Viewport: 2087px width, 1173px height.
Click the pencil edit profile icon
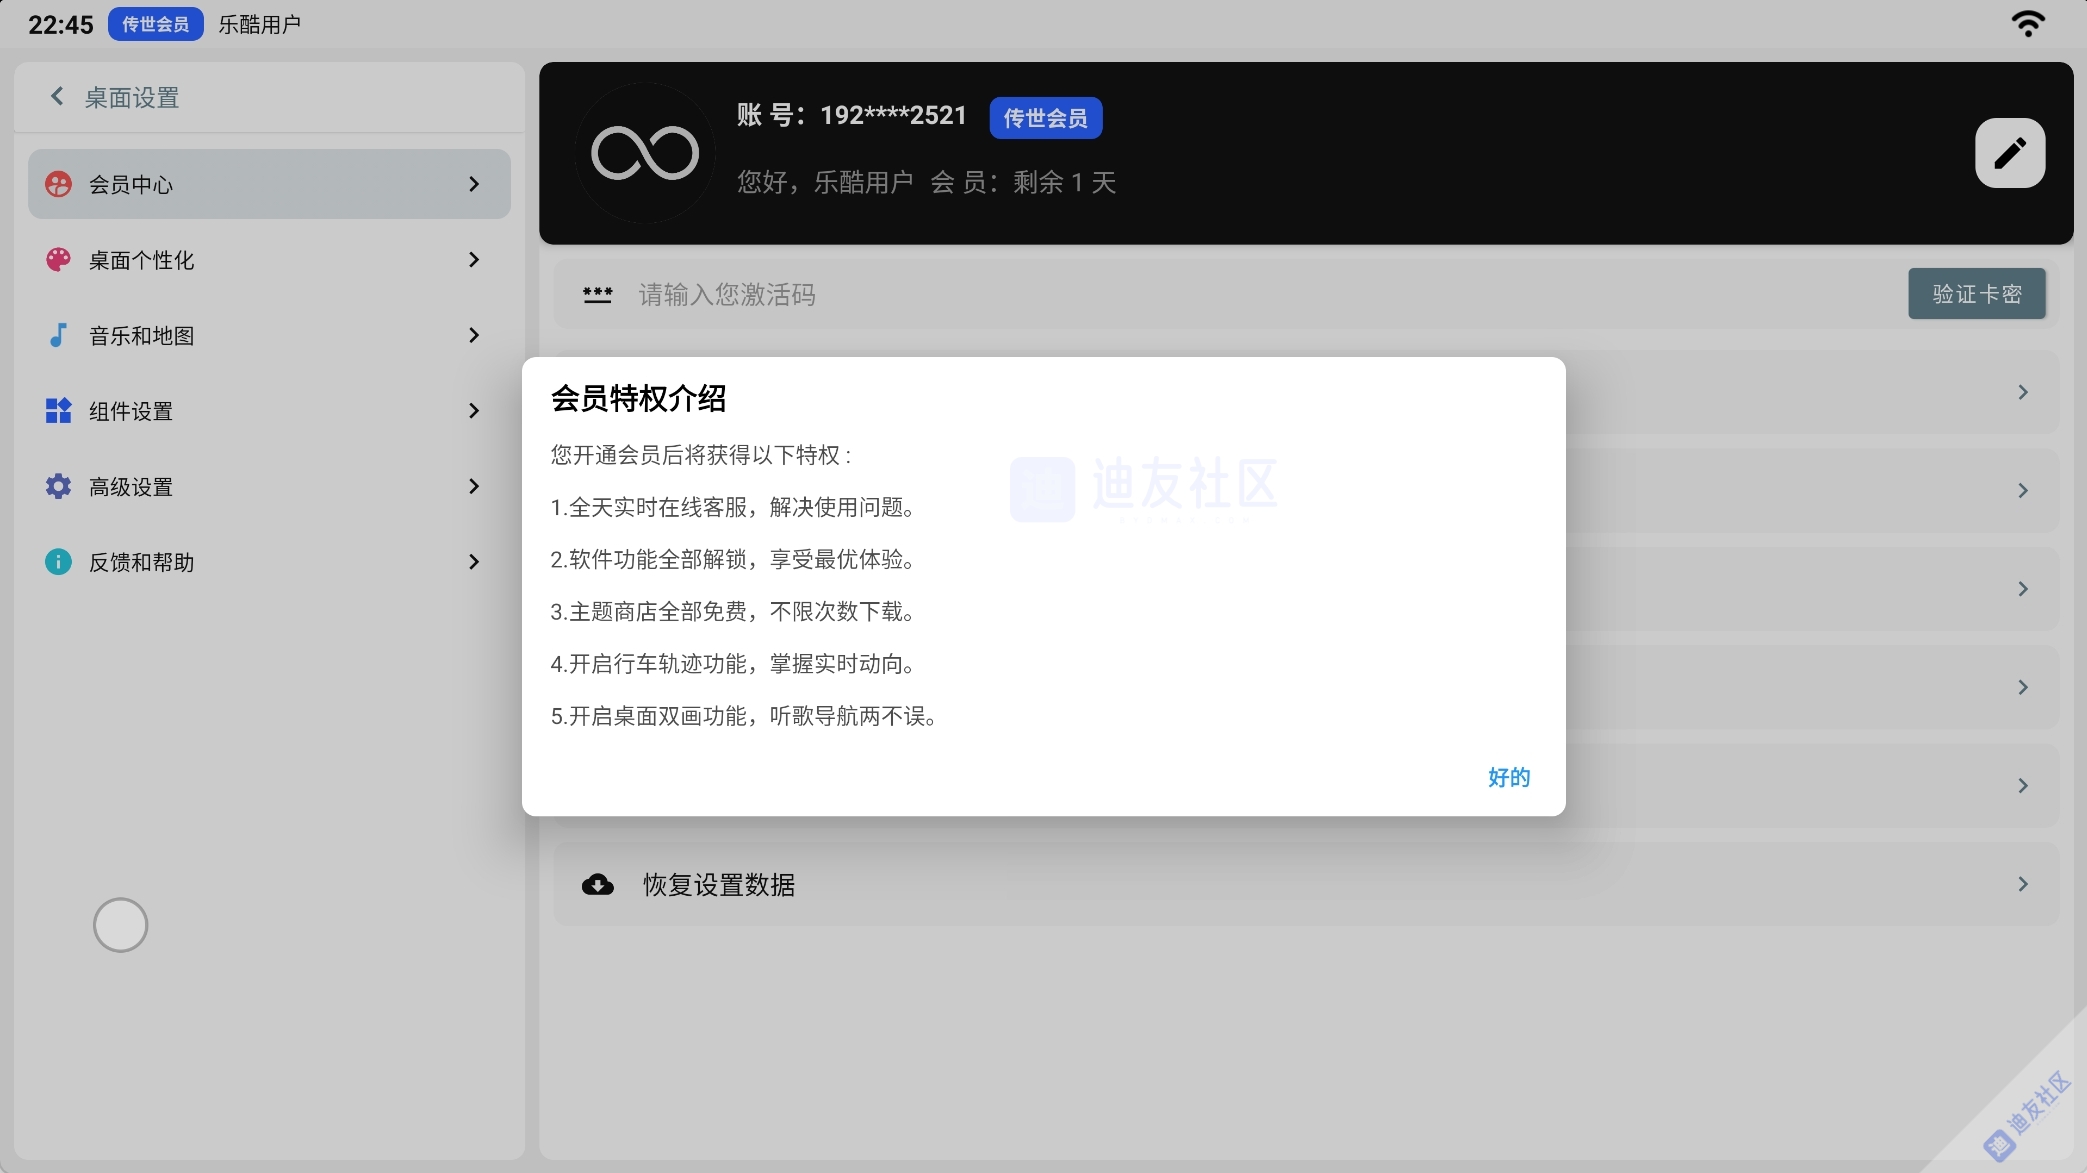click(x=2010, y=153)
